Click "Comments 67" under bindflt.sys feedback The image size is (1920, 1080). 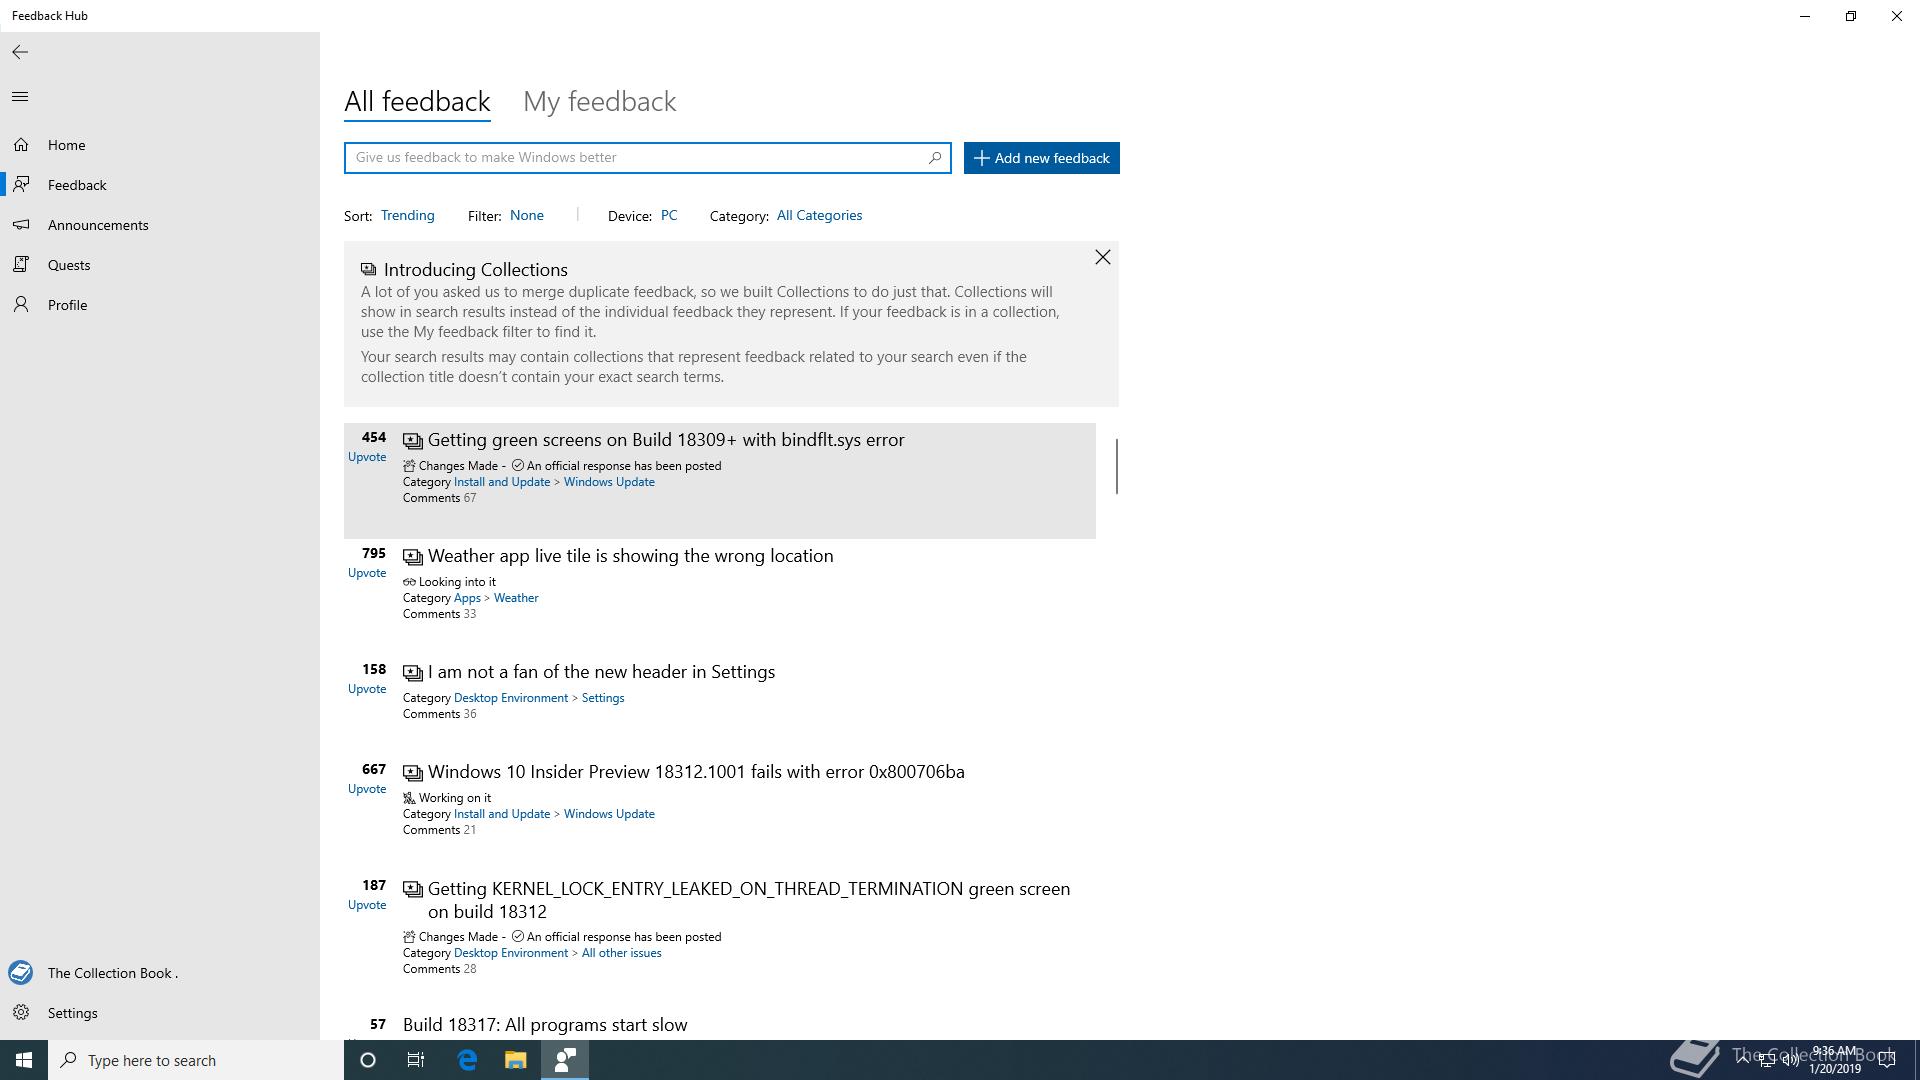(440, 498)
